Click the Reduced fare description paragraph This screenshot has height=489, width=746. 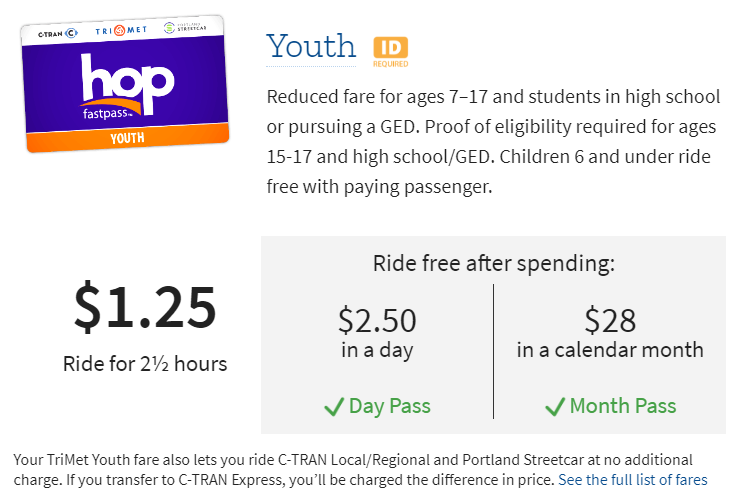pyautogui.click(x=493, y=142)
